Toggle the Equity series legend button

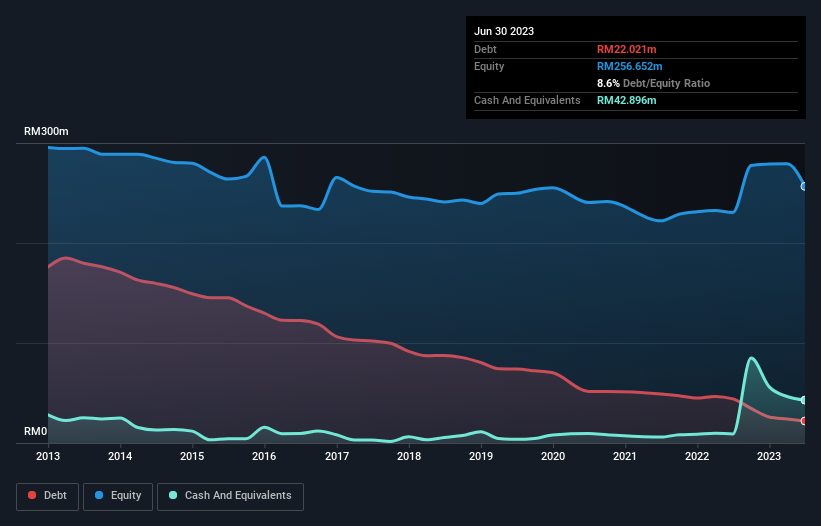118,496
